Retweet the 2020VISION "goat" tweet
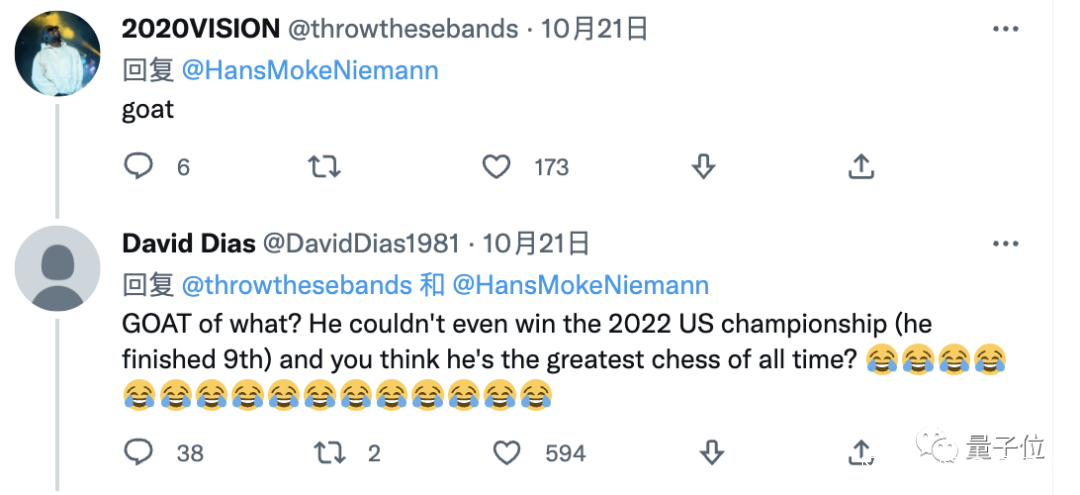1080x495 pixels. tap(324, 166)
